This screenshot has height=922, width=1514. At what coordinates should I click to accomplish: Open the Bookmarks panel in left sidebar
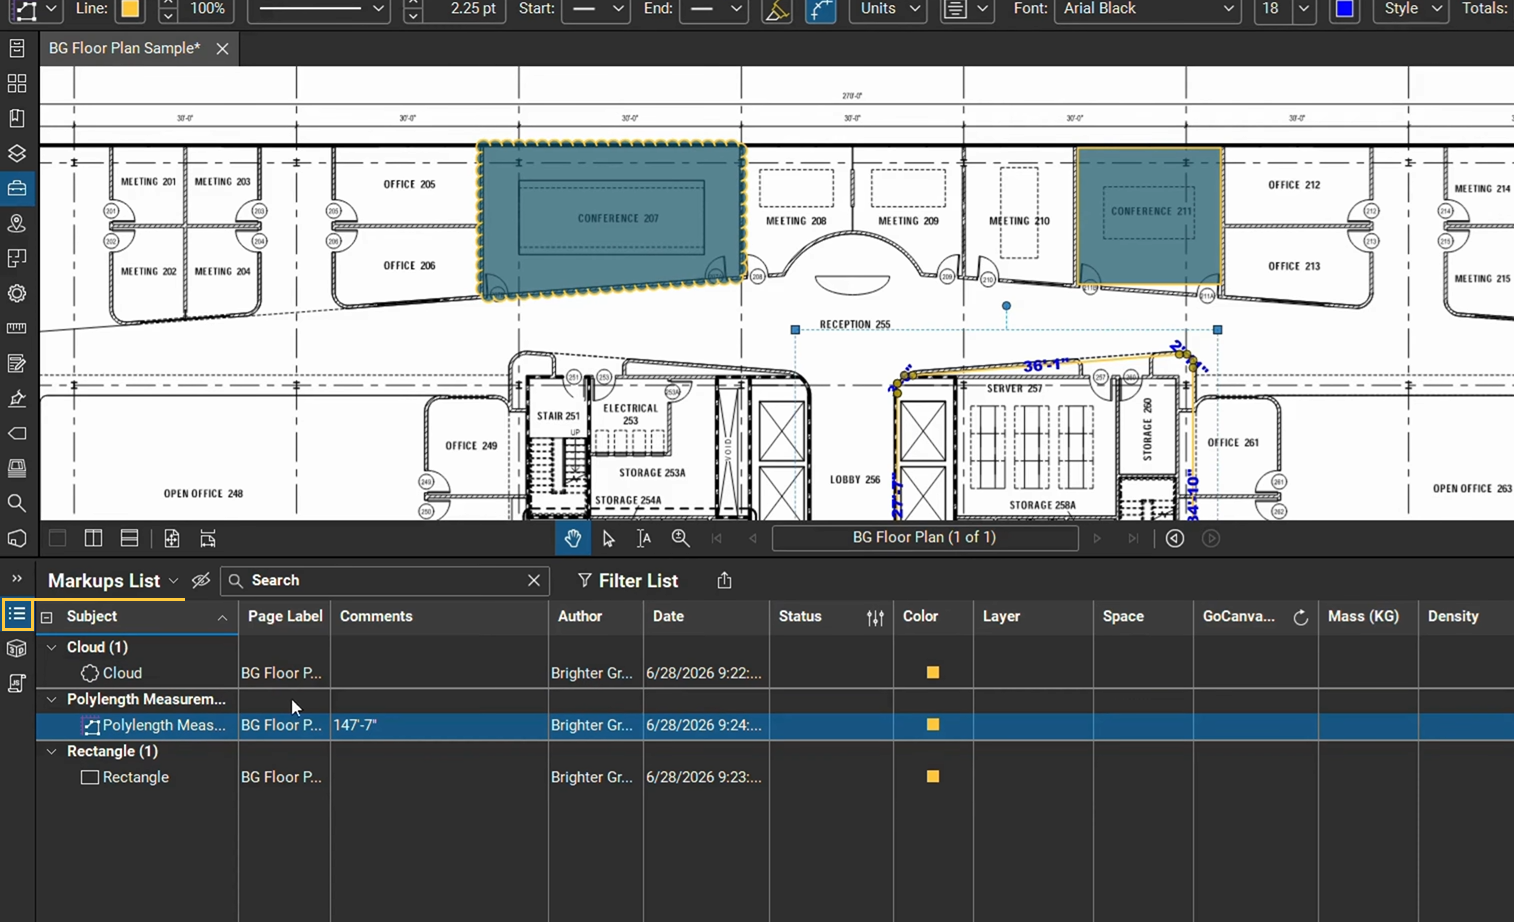click(17, 118)
